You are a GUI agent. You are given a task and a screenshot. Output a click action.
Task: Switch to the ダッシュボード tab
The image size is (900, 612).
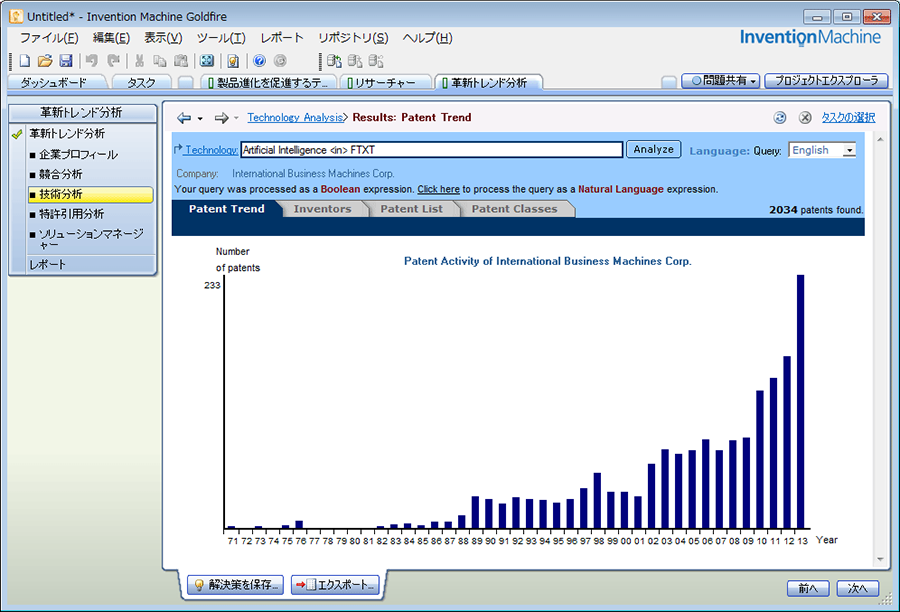tap(53, 83)
